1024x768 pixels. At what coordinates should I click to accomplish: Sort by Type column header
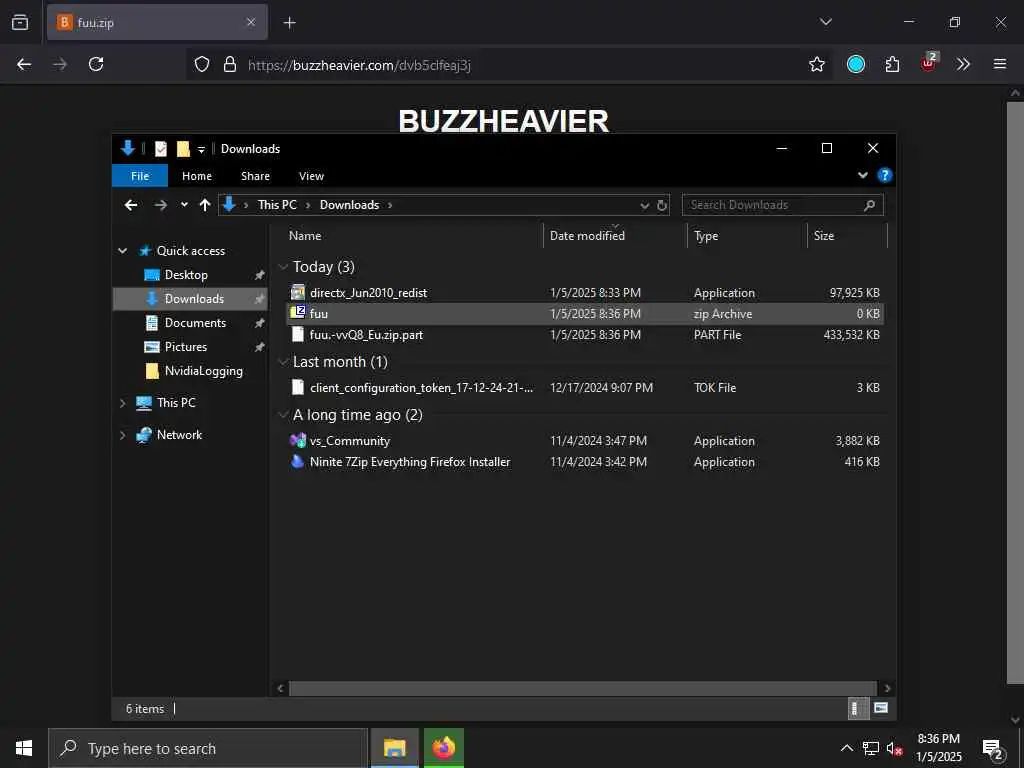(x=747, y=236)
